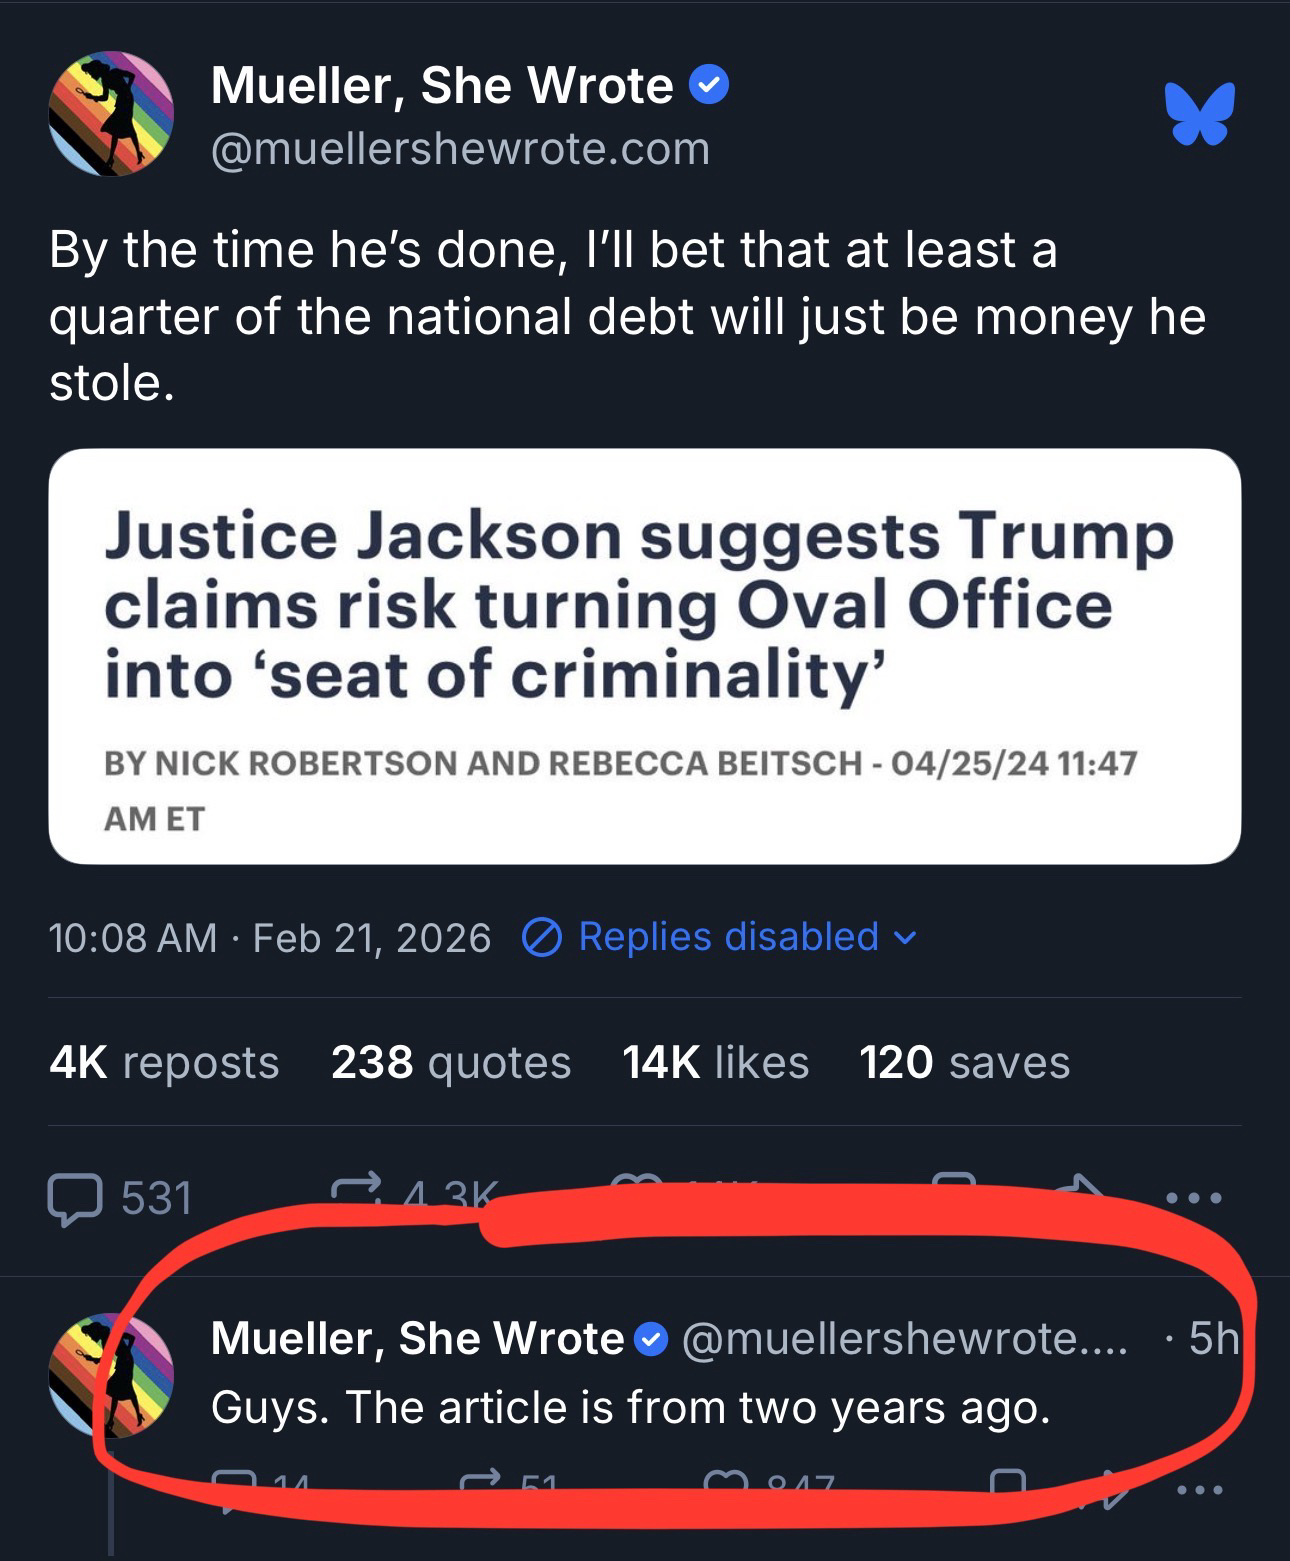The image size is (1290, 1561).
Task: Open replies via the 531 comment icon
Action: point(74,1198)
